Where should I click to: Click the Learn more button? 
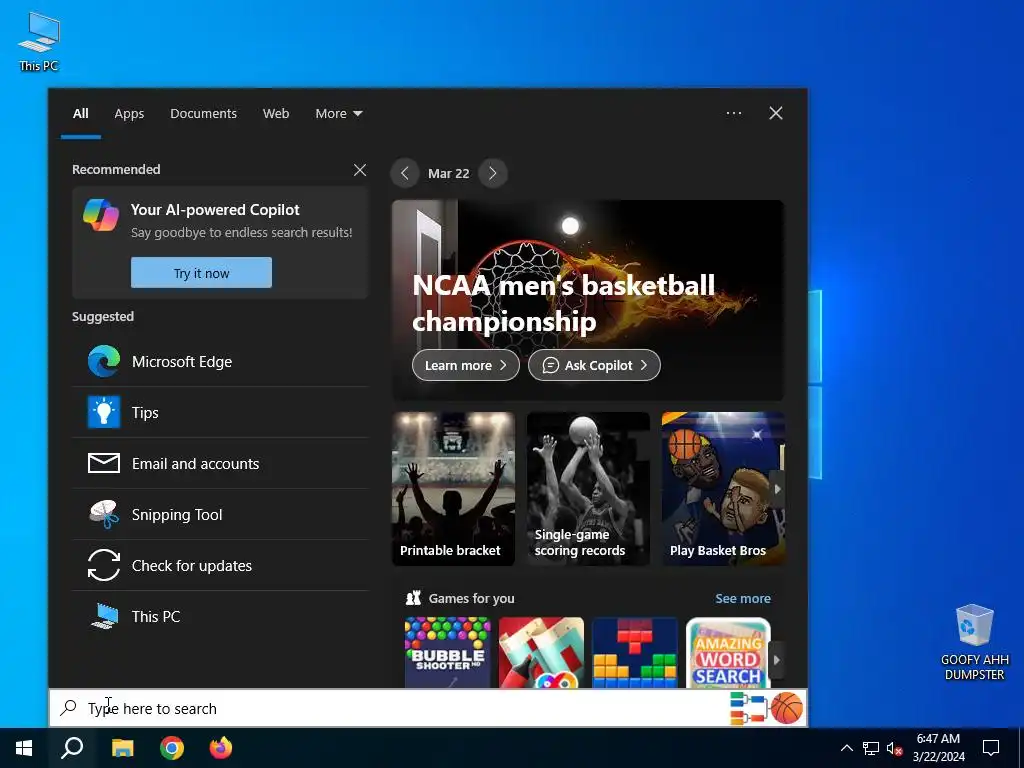pos(466,365)
